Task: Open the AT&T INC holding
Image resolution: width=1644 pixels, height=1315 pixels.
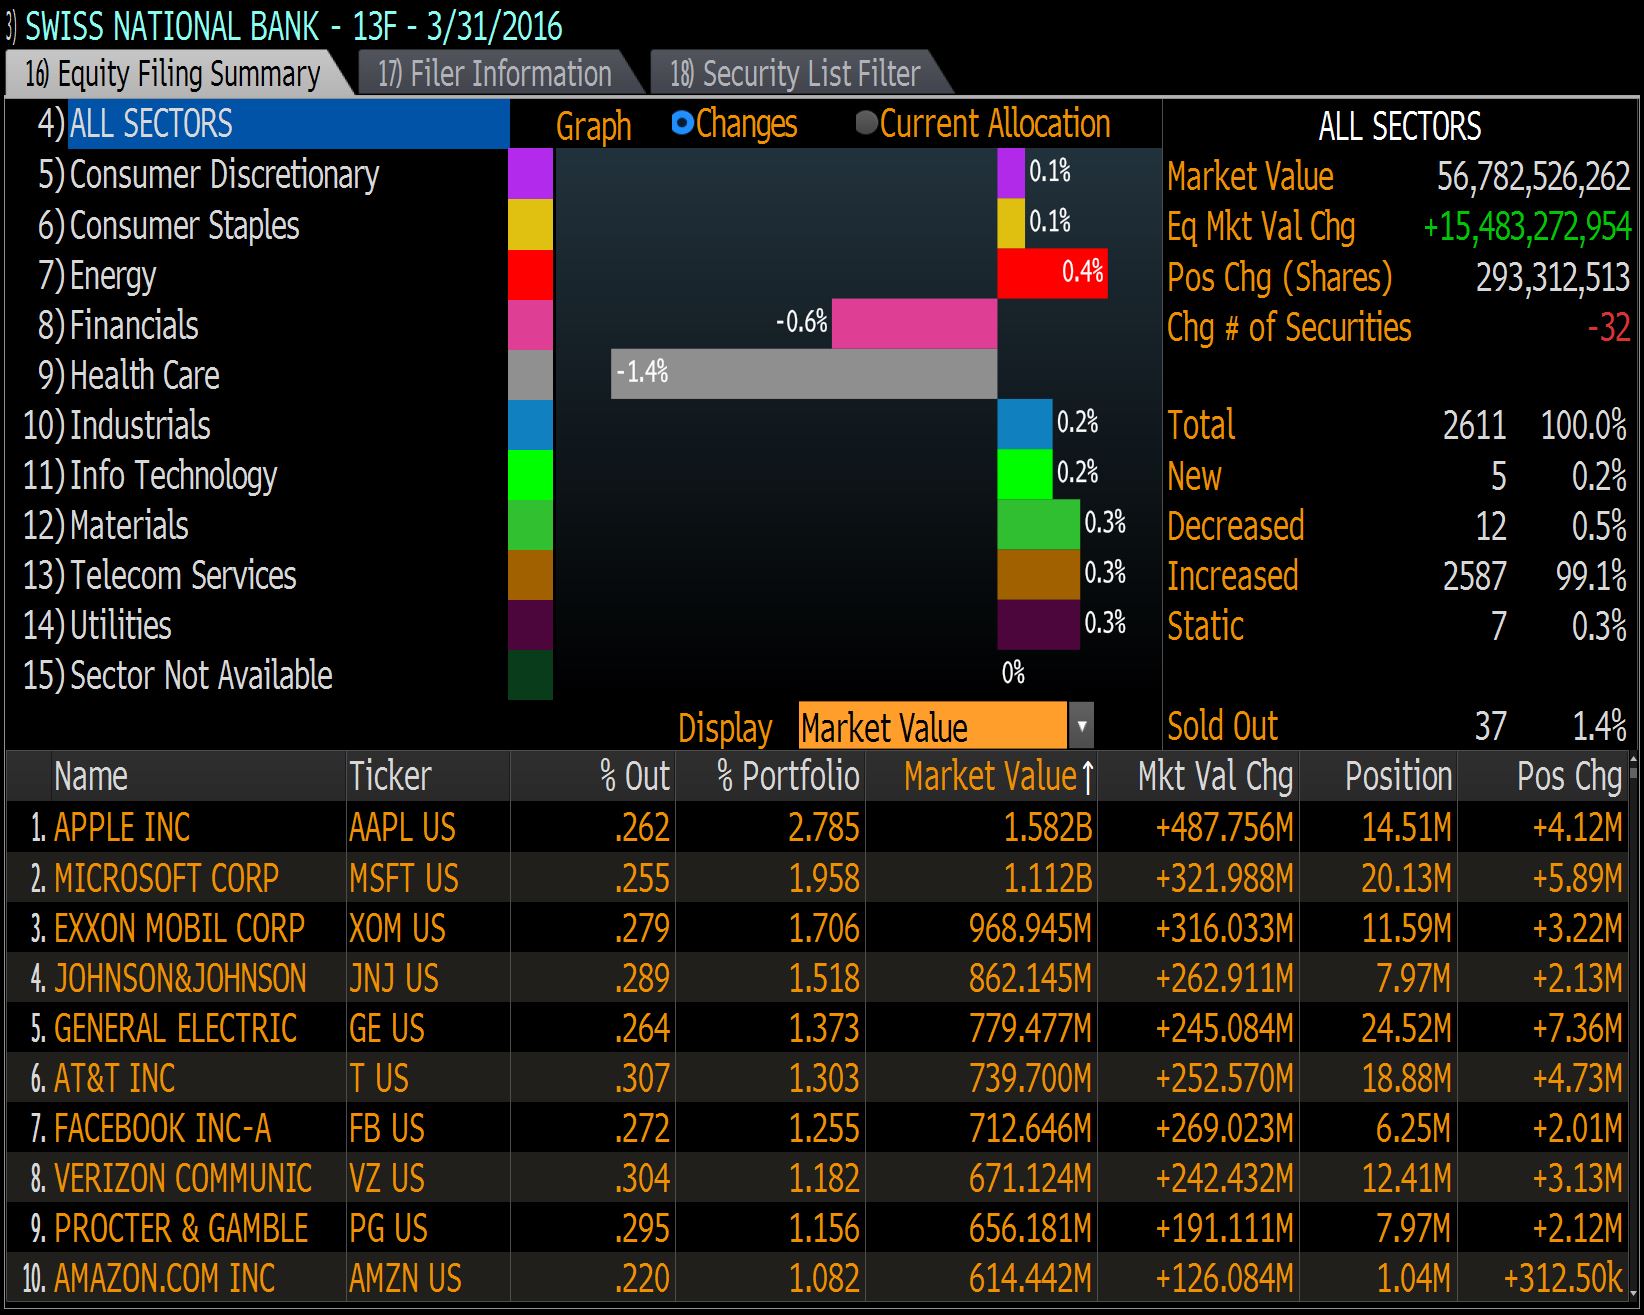Action: pyautogui.click(x=114, y=1077)
